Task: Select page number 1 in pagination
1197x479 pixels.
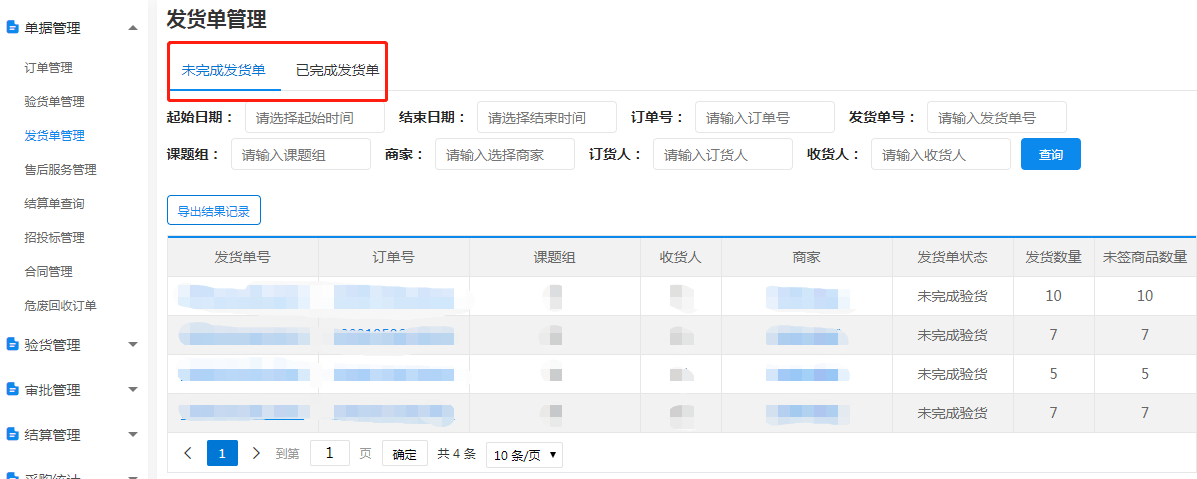Action: pyautogui.click(x=222, y=453)
